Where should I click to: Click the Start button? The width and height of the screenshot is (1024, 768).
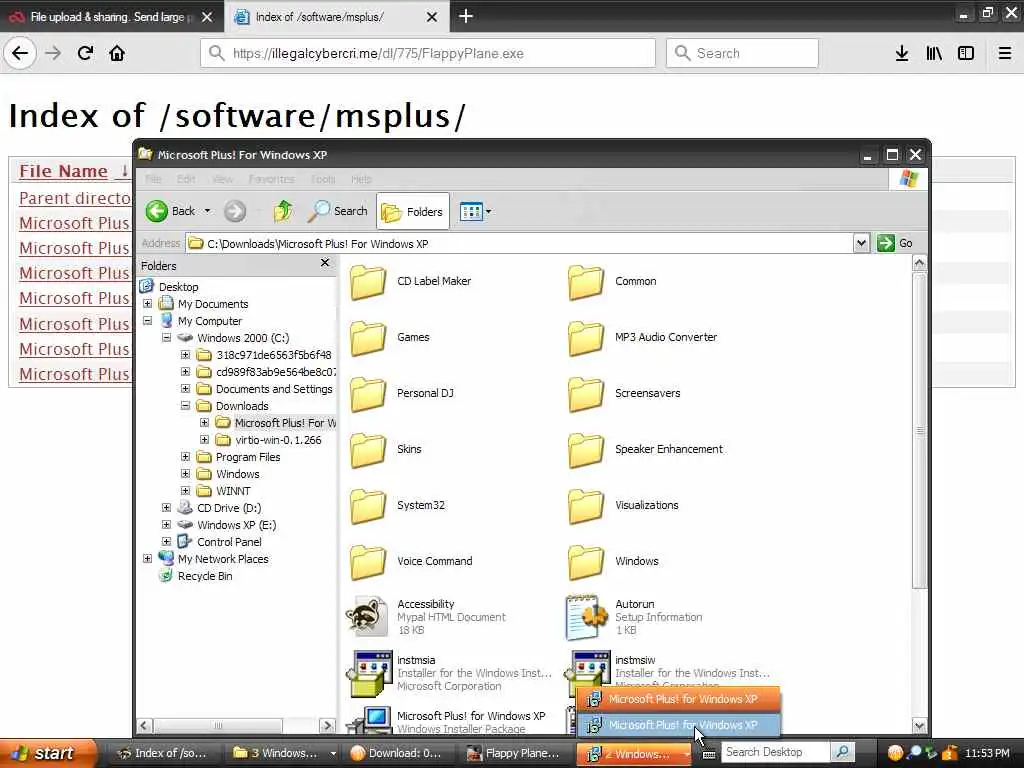click(46, 753)
